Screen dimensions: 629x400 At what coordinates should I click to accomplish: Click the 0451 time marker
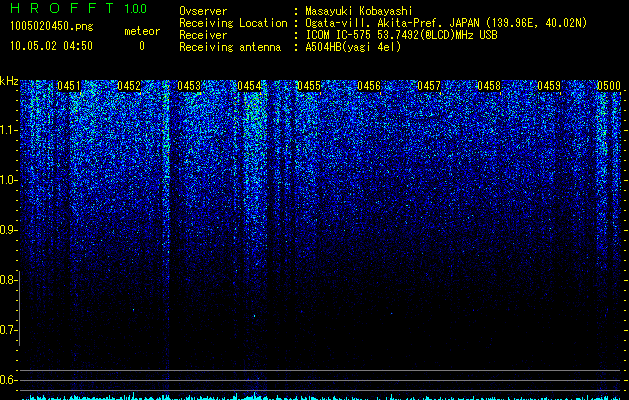tap(69, 86)
